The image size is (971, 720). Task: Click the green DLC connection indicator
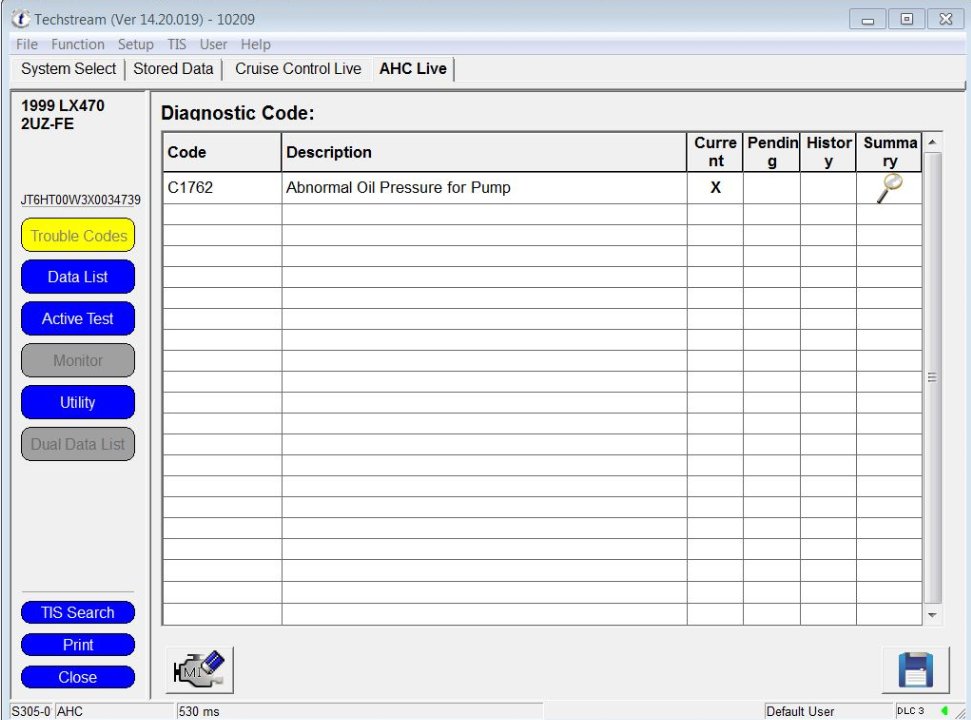pyautogui.click(x=945, y=711)
